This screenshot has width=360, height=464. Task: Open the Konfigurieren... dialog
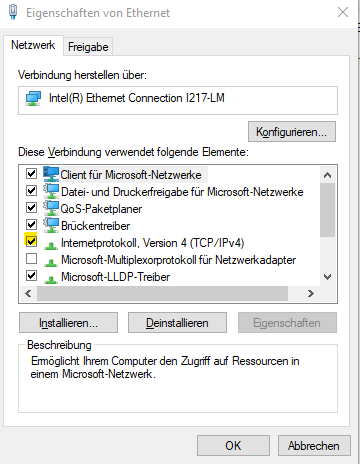(x=292, y=132)
